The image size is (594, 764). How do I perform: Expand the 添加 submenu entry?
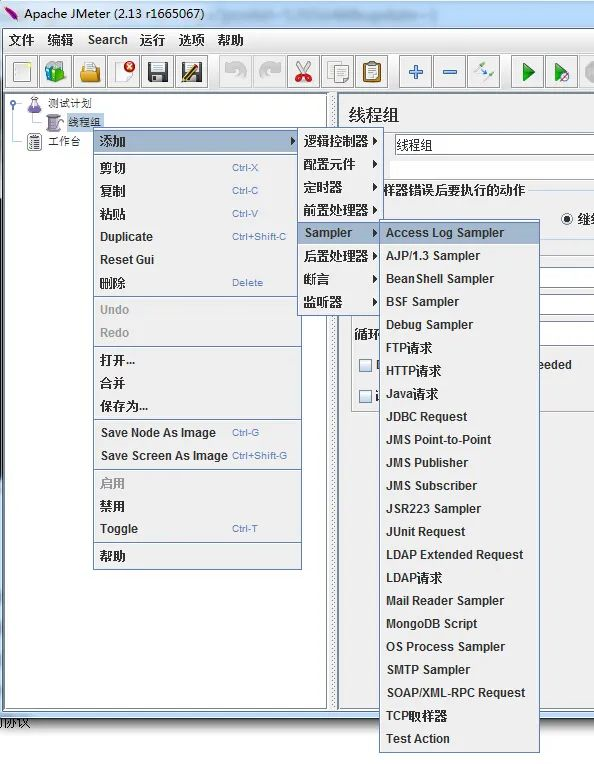pos(196,141)
